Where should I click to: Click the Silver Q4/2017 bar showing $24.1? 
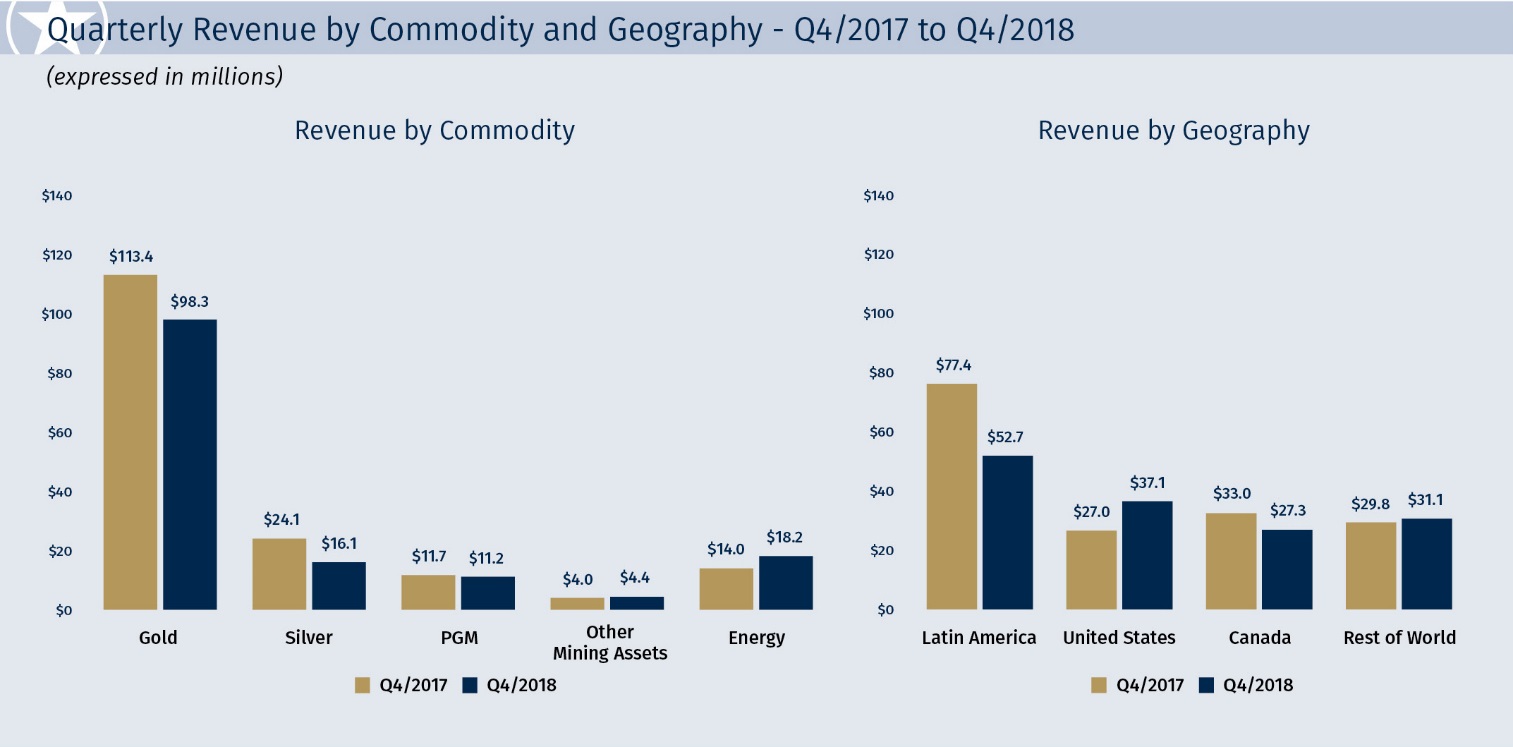click(279, 574)
